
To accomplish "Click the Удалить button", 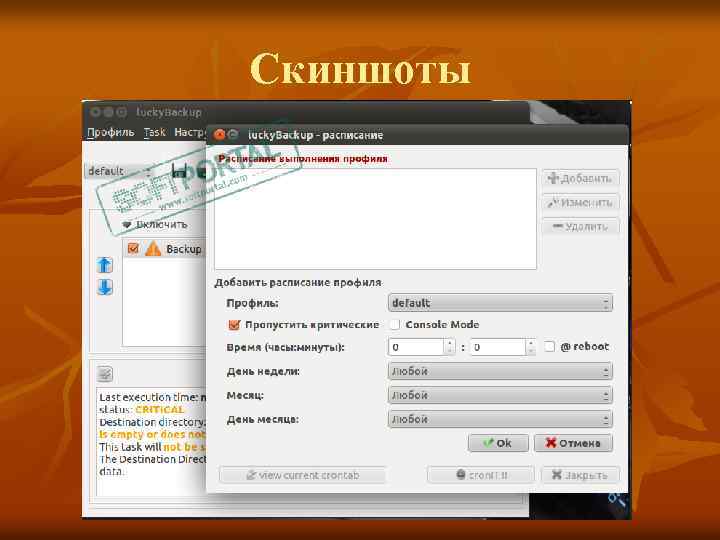I will click(x=580, y=226).
